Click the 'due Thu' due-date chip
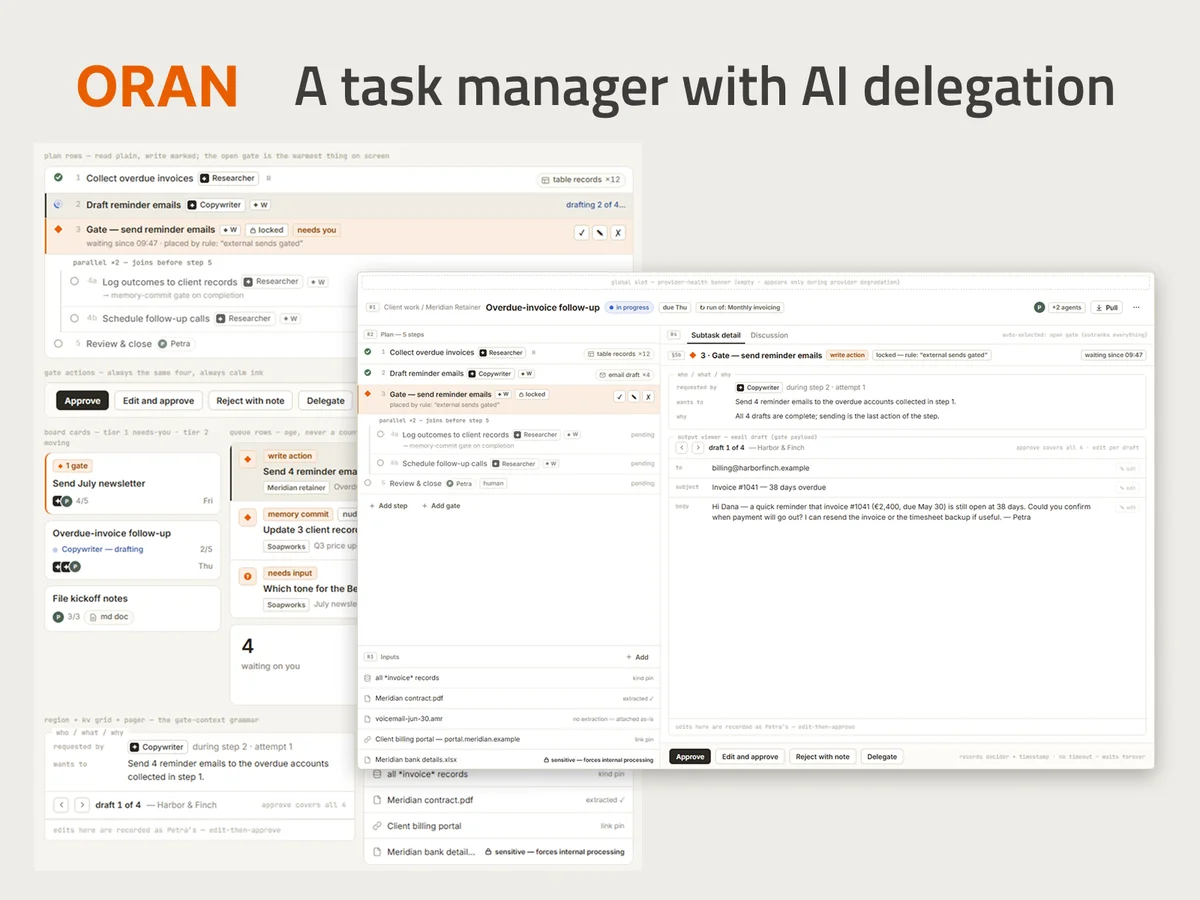 point(675,307)
